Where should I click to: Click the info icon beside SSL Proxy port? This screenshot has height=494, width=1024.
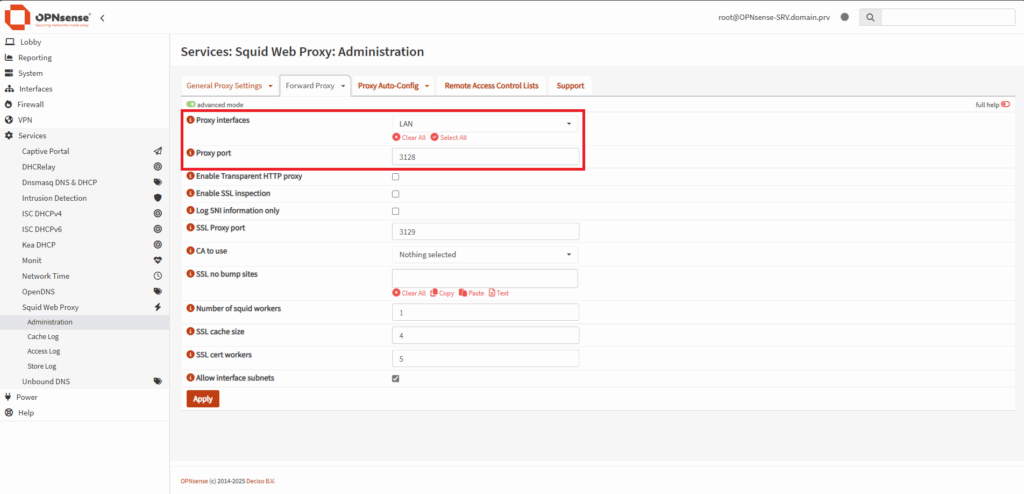tap(191, 228)
